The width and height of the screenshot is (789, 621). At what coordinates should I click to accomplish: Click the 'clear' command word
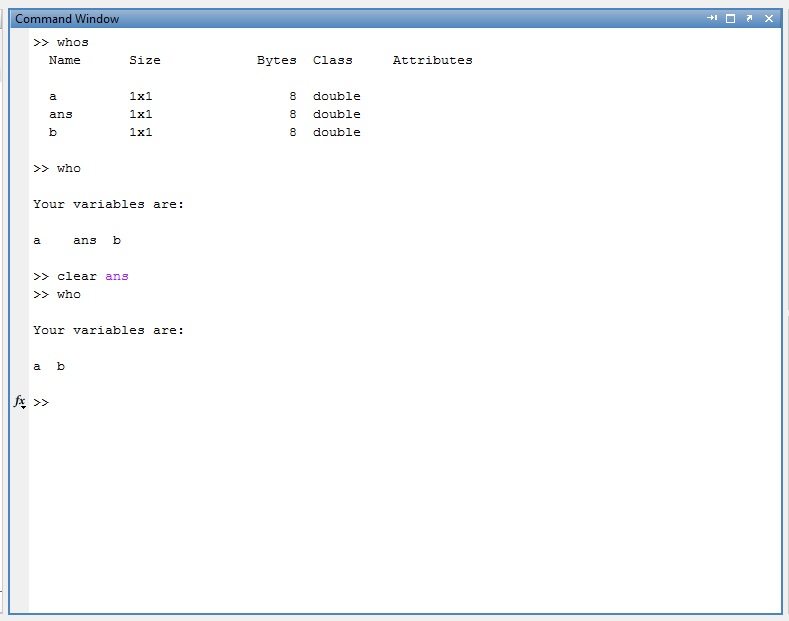click(x=76, y=276)
